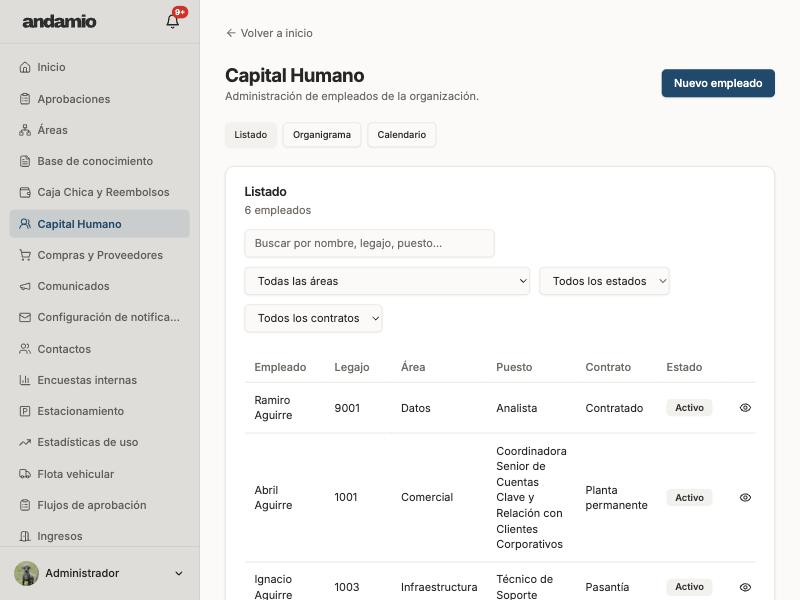The width and height of the screenshot is (800, 600).
Task: Click the Estado column header
Action: 684,367
